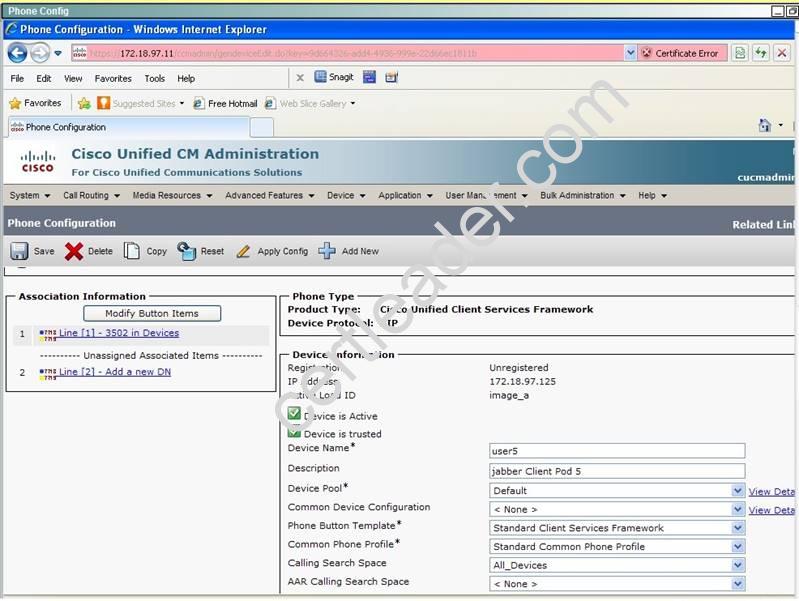Viewport: 799px width, 601px height.
Task: Click the browser Forward arrow button
Action: tap(40, 53)
